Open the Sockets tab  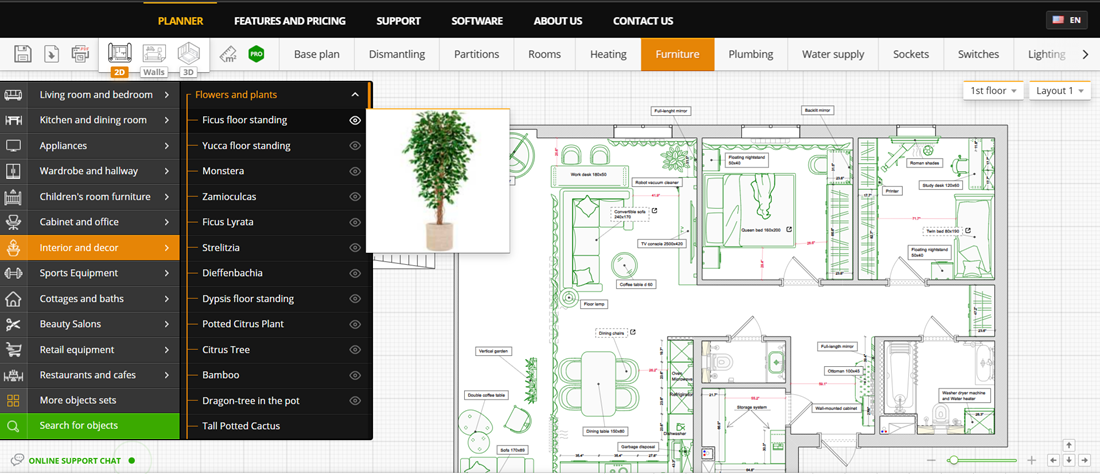coord(911,54)
